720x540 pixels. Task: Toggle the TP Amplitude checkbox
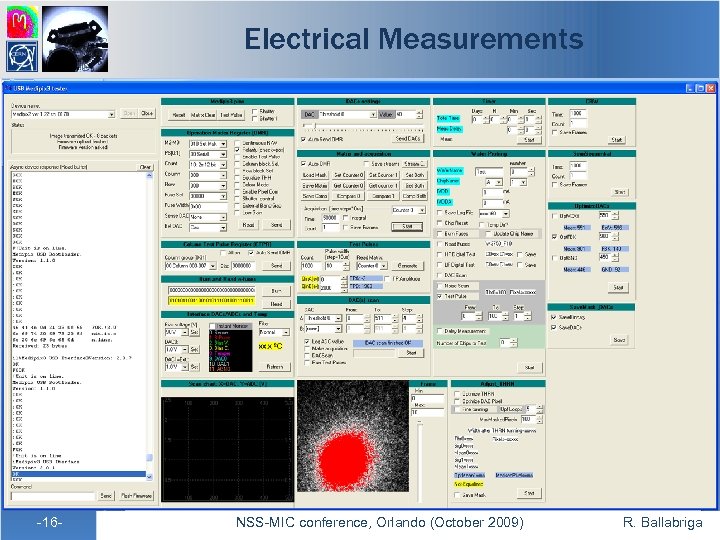387,279
